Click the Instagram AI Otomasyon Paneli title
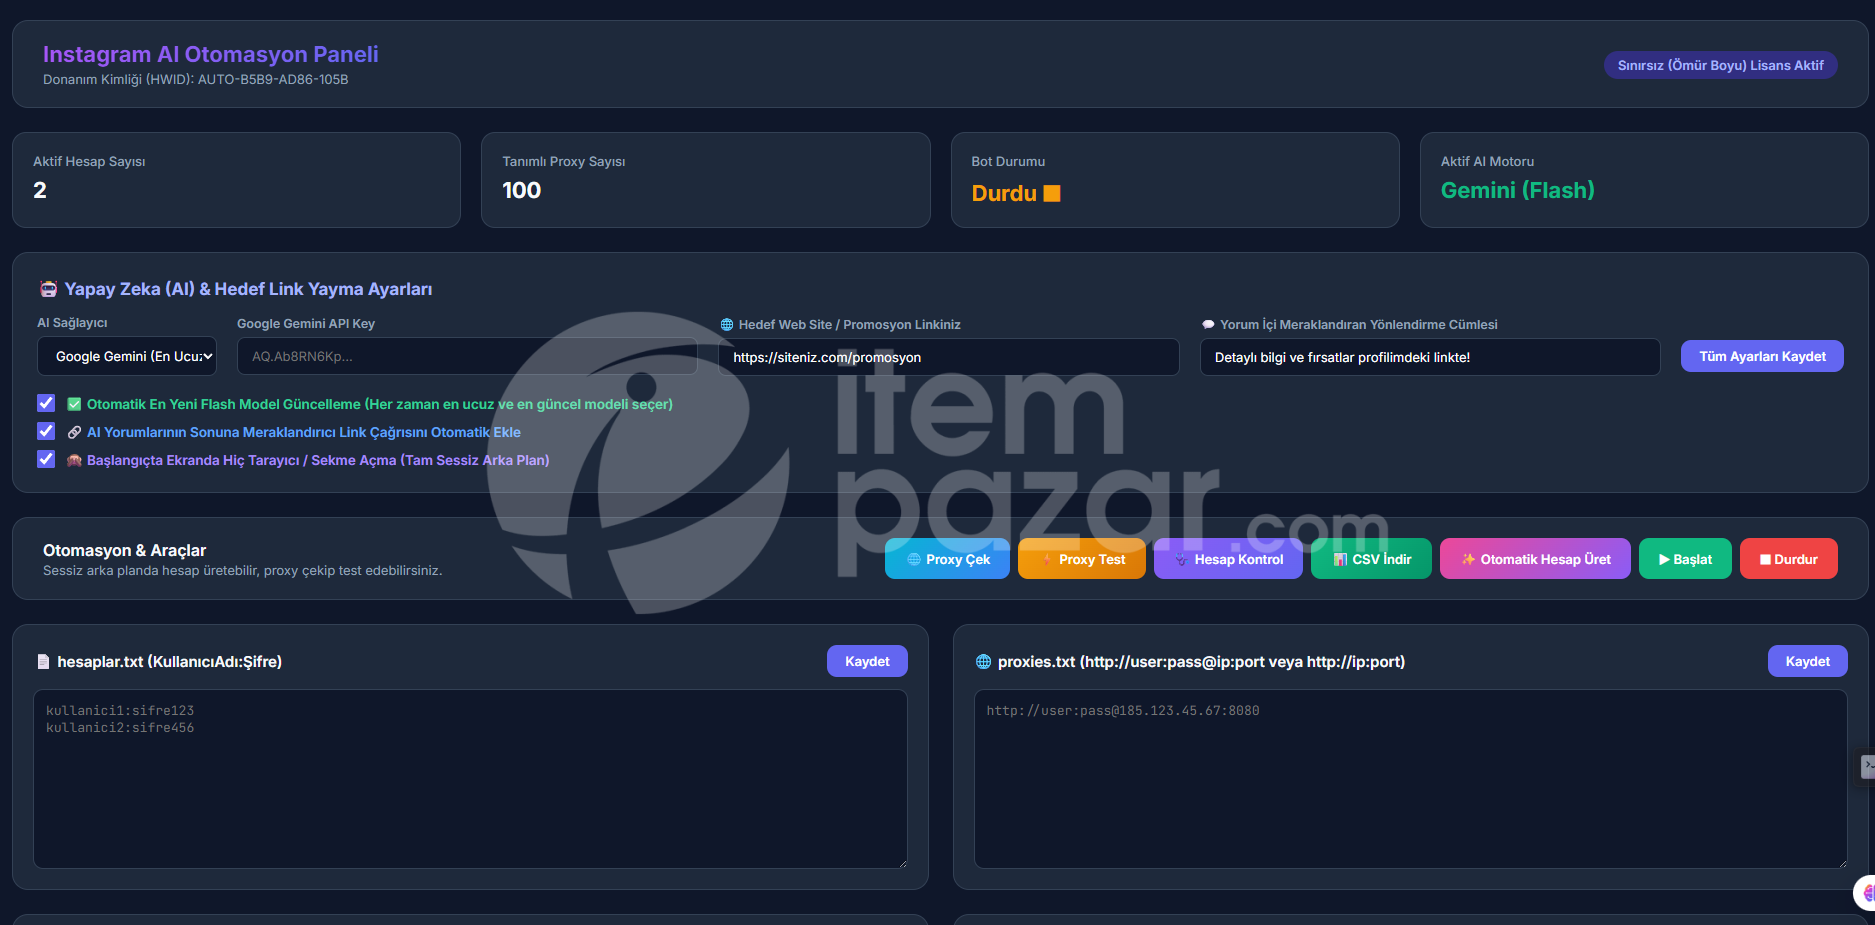The image size is (1875, 925). click(211, 54)
